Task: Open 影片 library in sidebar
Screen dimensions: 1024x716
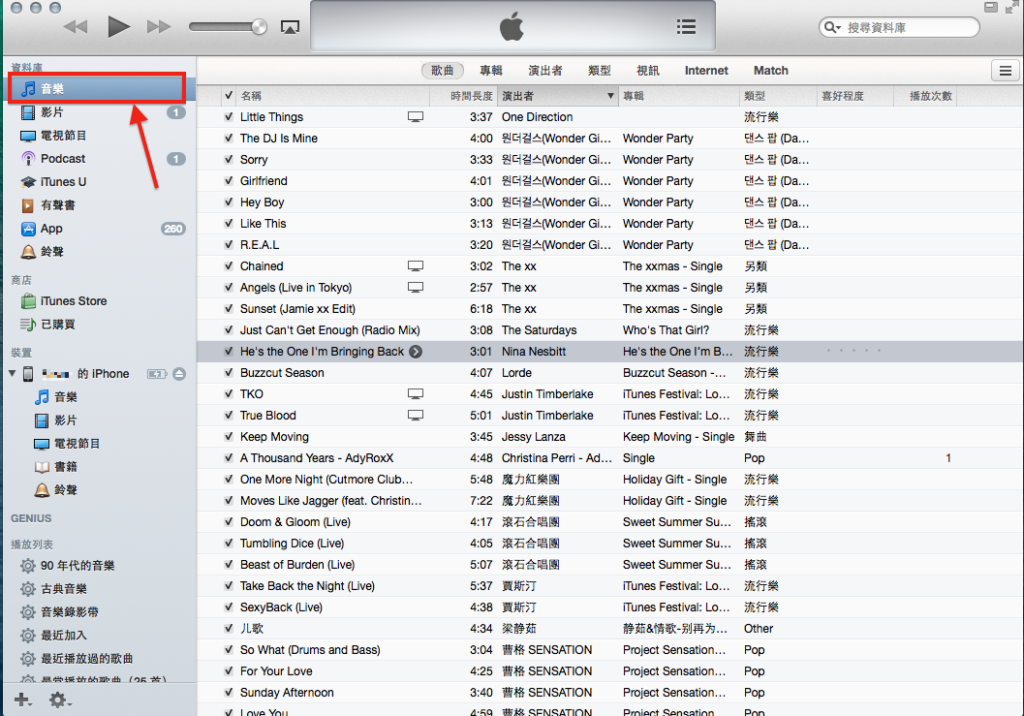Action: [97, 112]
